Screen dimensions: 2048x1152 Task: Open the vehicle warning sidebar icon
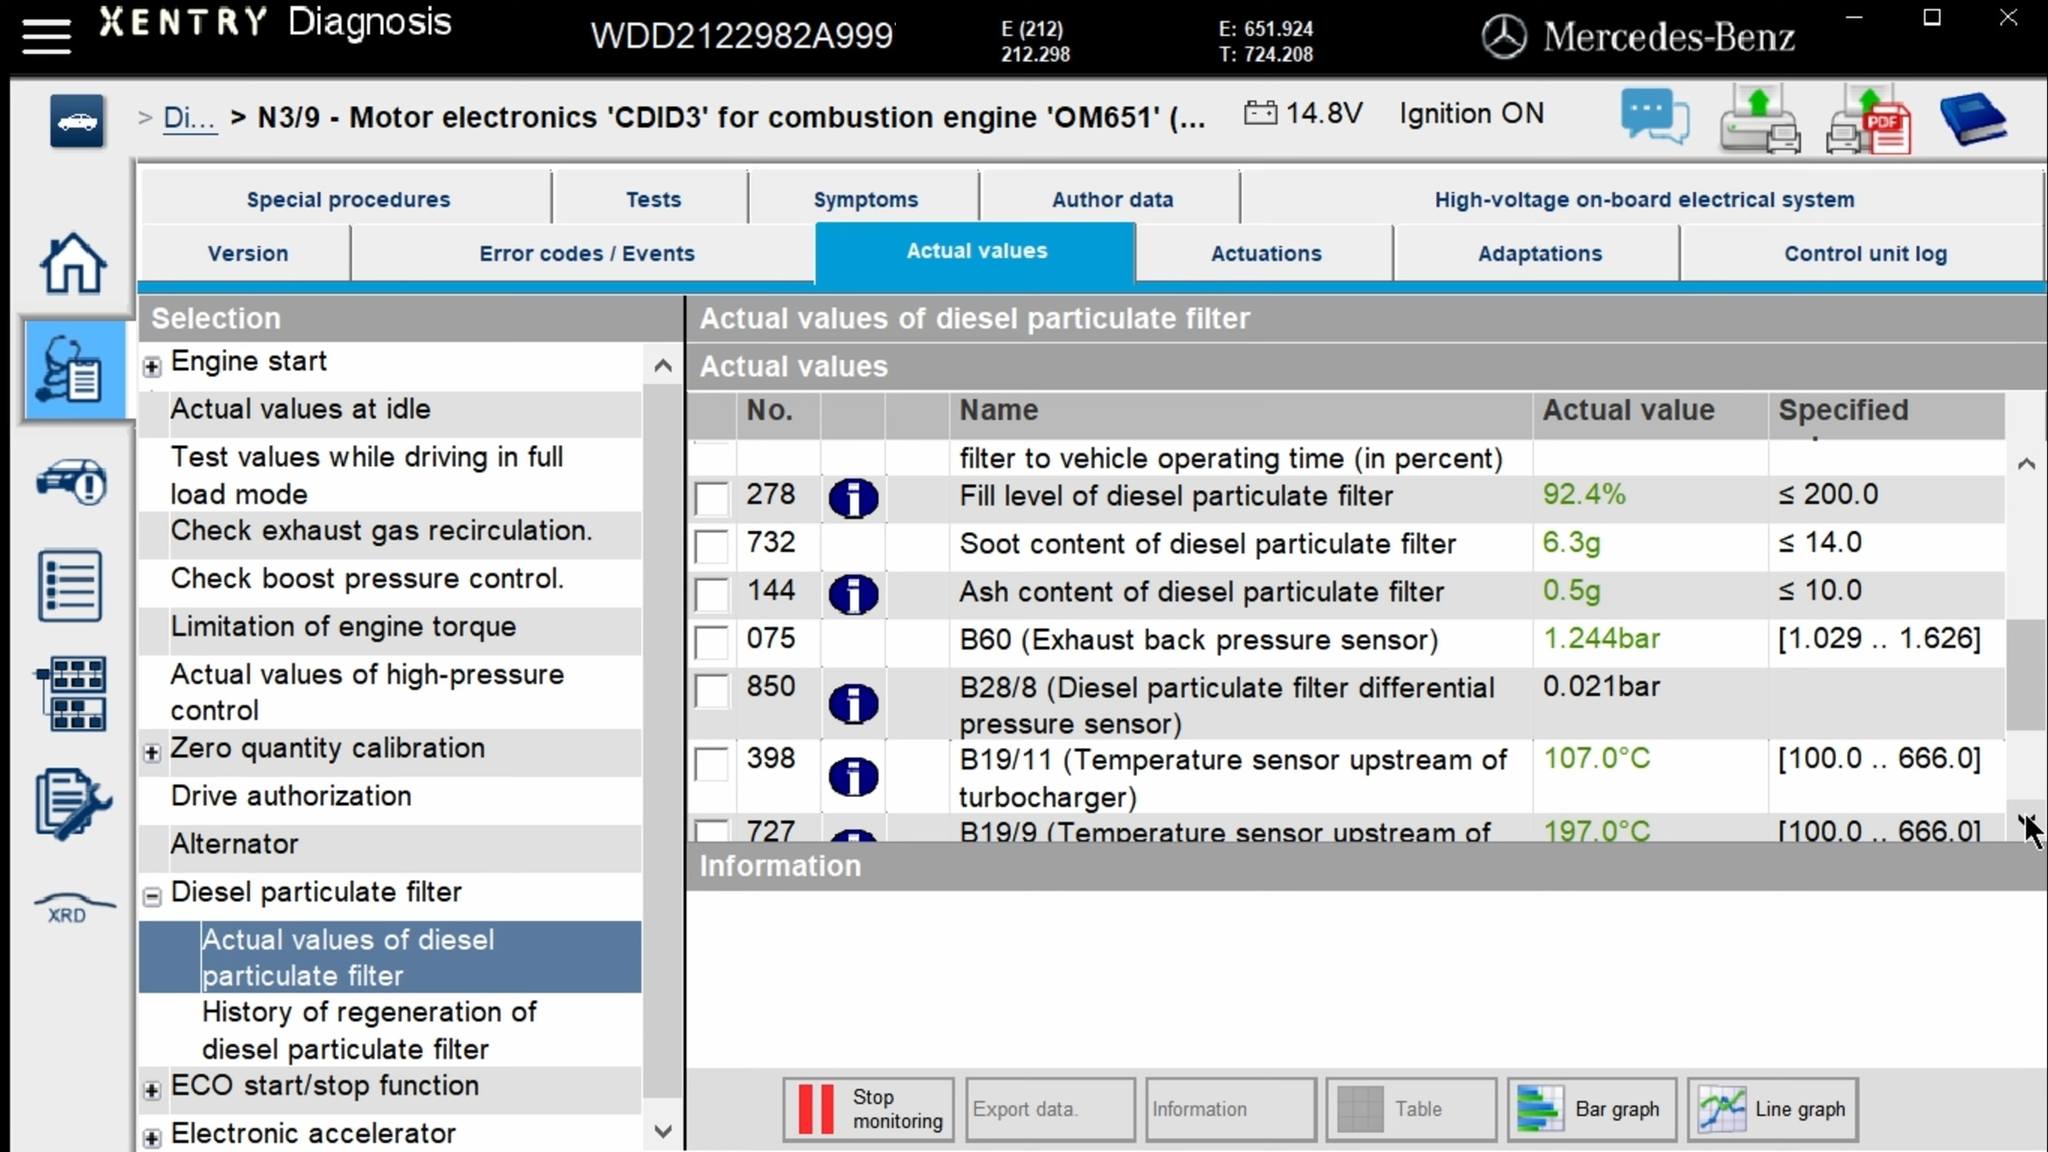pyautogui.click(x=72, y=483)
